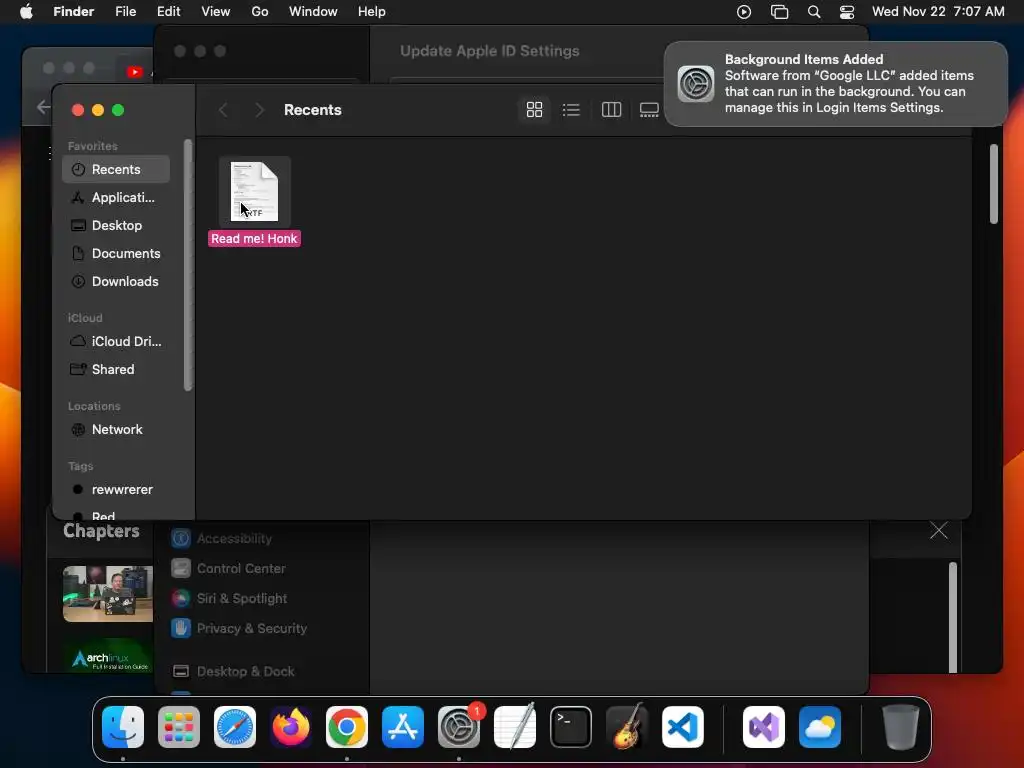Click the Read me! Honk filename label

[x=254, y=238]
